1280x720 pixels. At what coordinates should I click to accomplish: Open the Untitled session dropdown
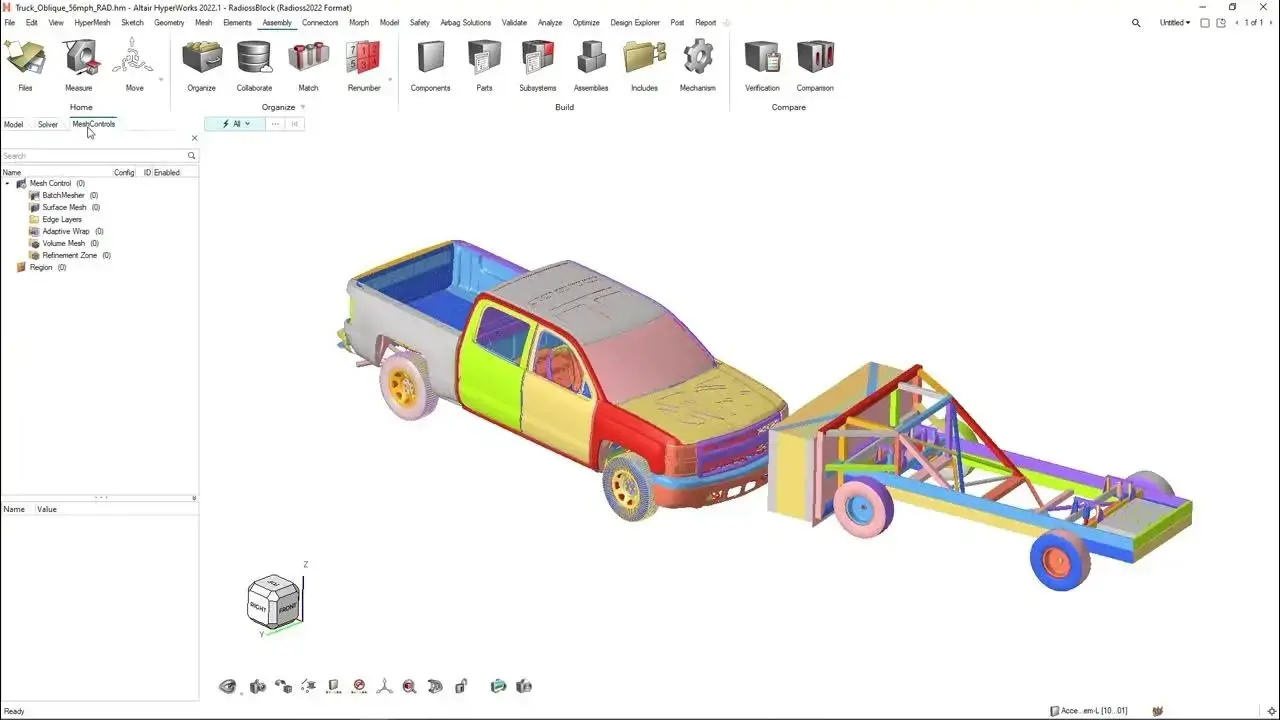tap(1174, 22)
